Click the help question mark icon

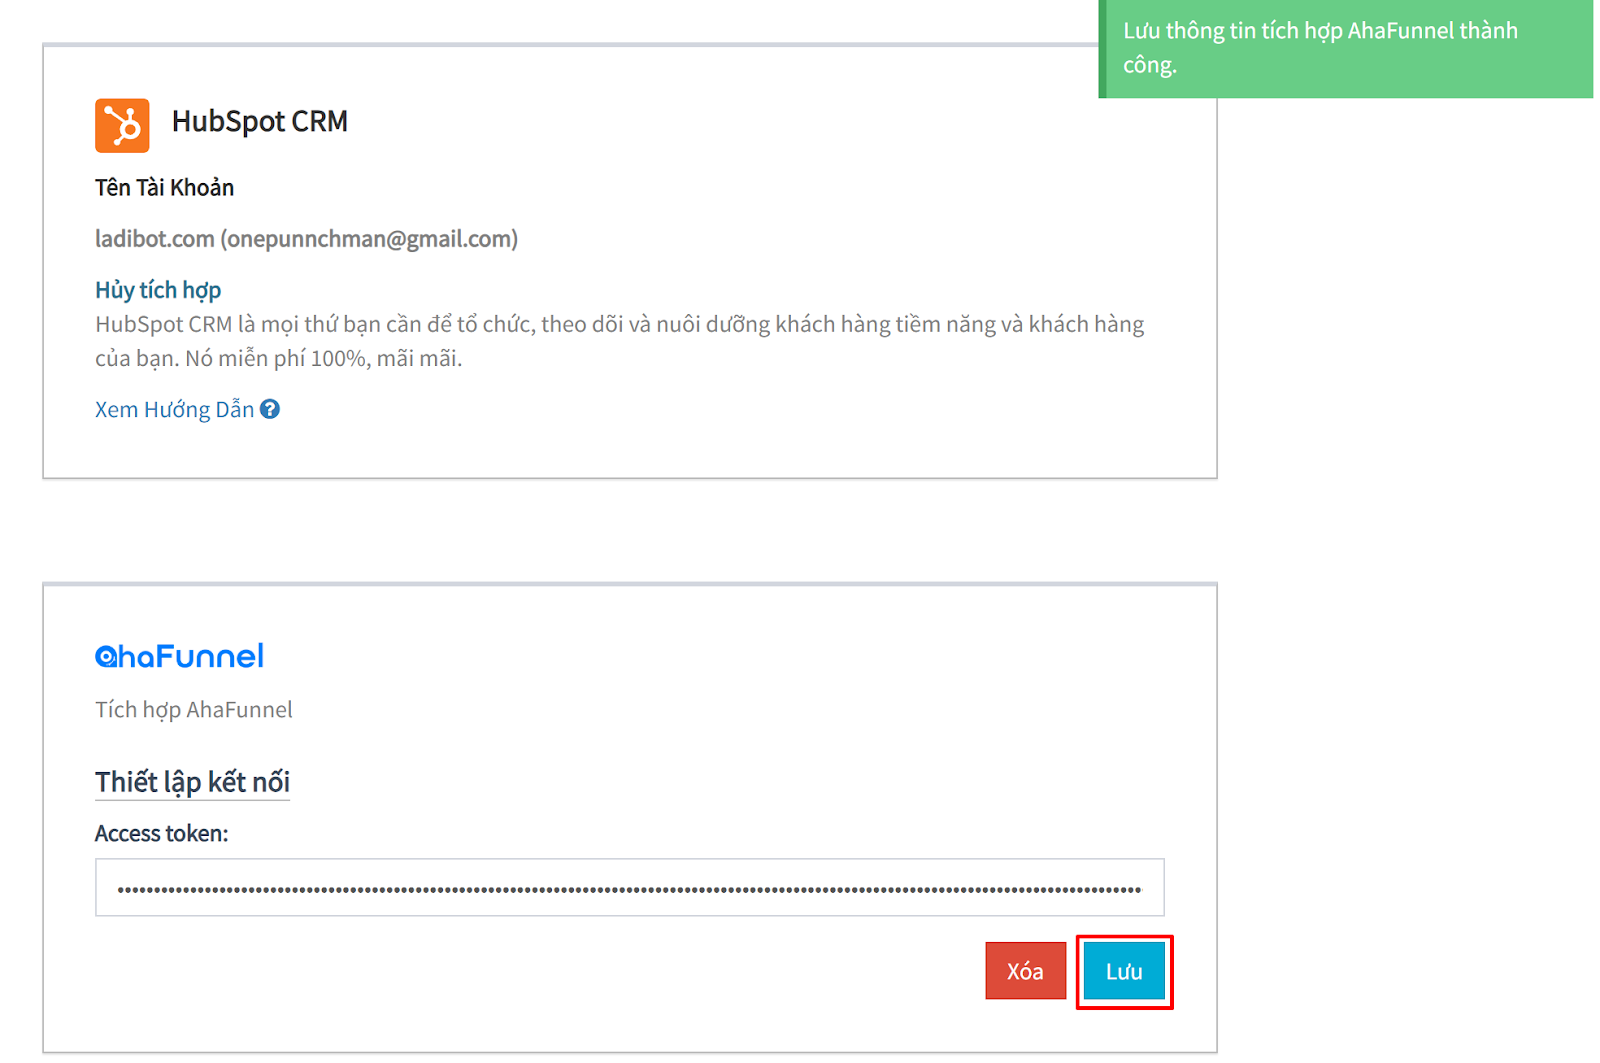[x=270, y=409]
